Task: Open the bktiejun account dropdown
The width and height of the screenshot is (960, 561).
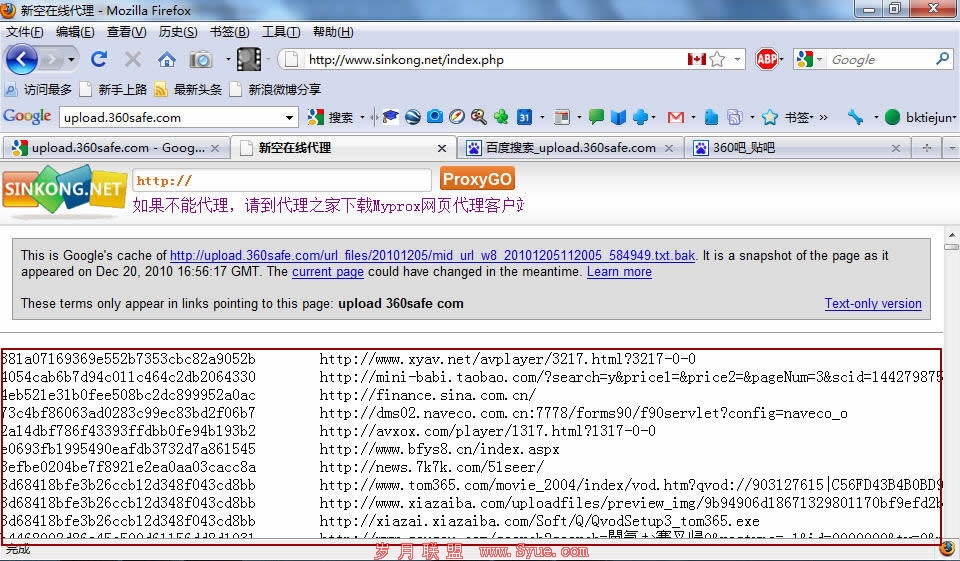Action: pos(954,117)
